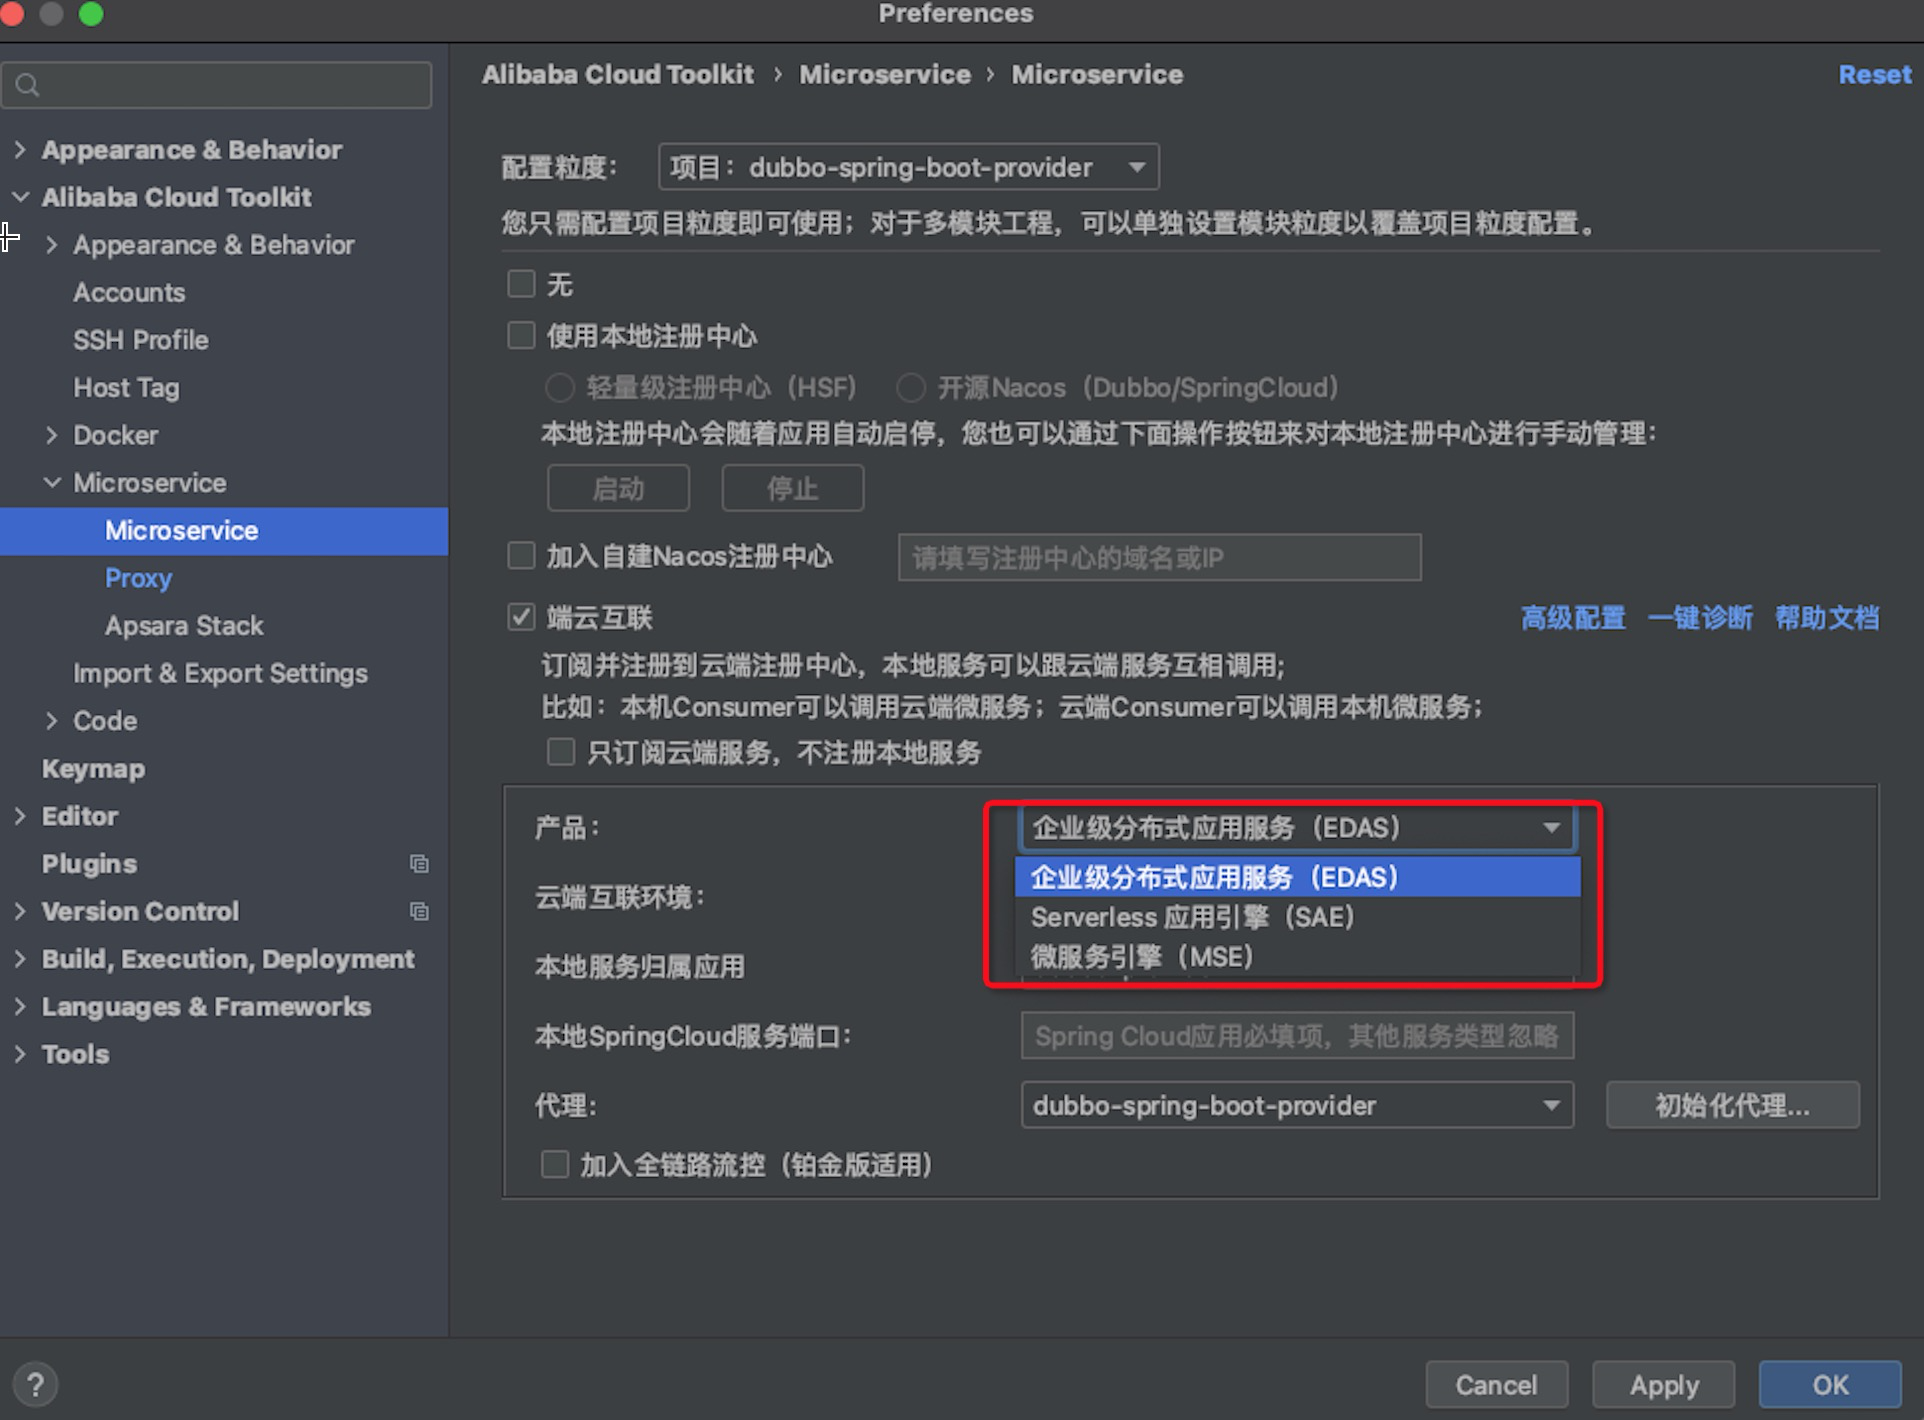
Task: Click the green maximize window button
Action: click(x=91, y=14)
